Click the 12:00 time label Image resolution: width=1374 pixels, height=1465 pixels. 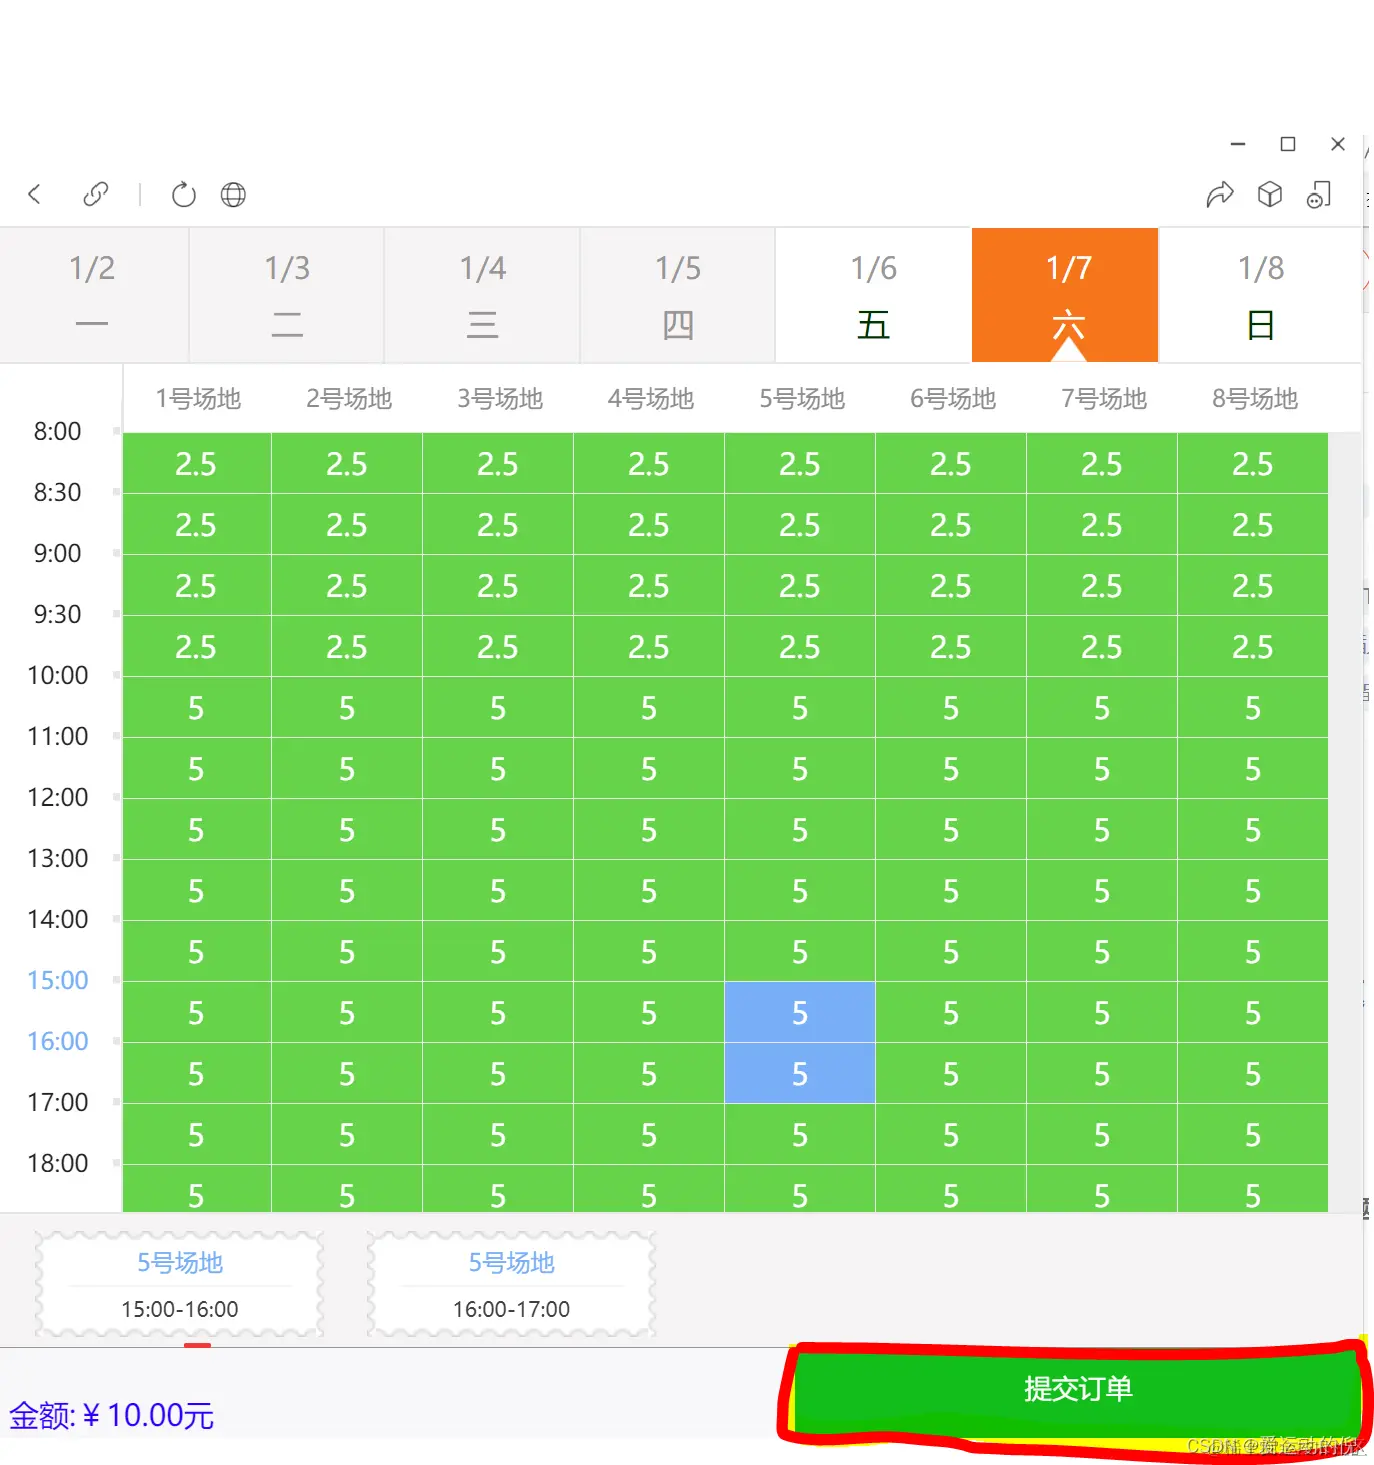[58, 797]
